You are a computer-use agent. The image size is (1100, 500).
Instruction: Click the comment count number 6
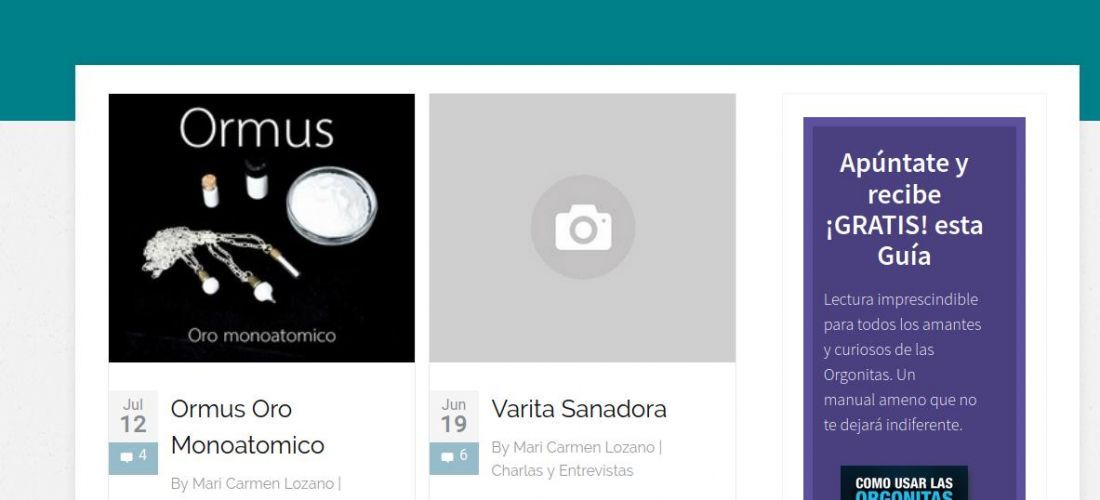(463, 456)
